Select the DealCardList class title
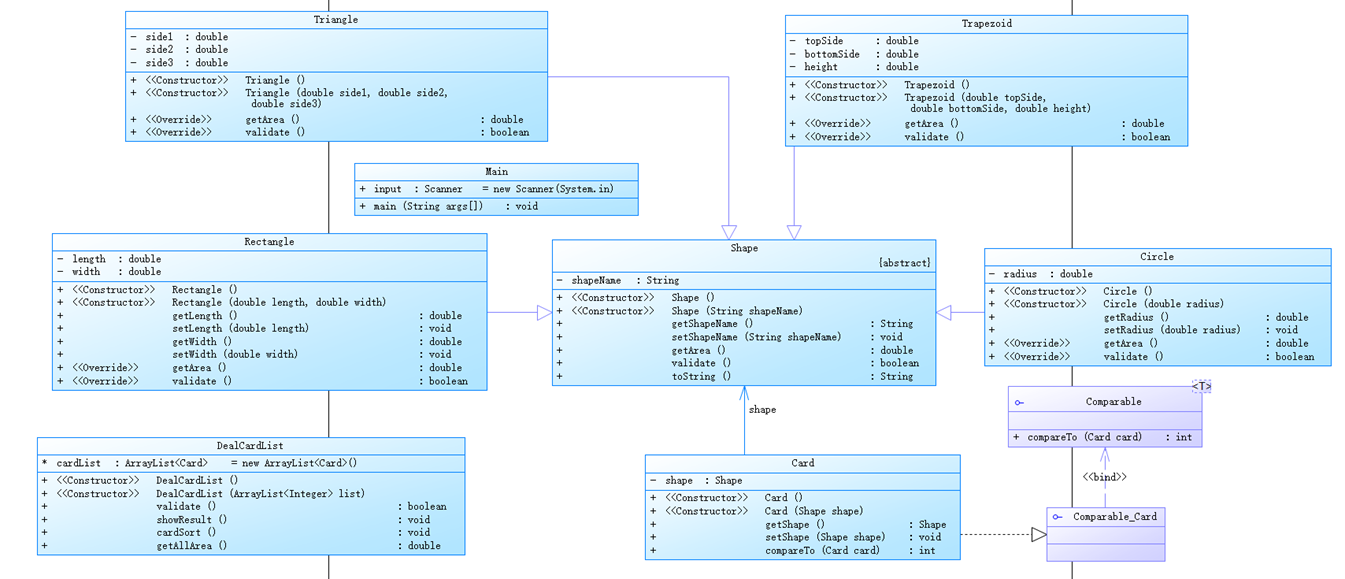 (x=250, y=446)
